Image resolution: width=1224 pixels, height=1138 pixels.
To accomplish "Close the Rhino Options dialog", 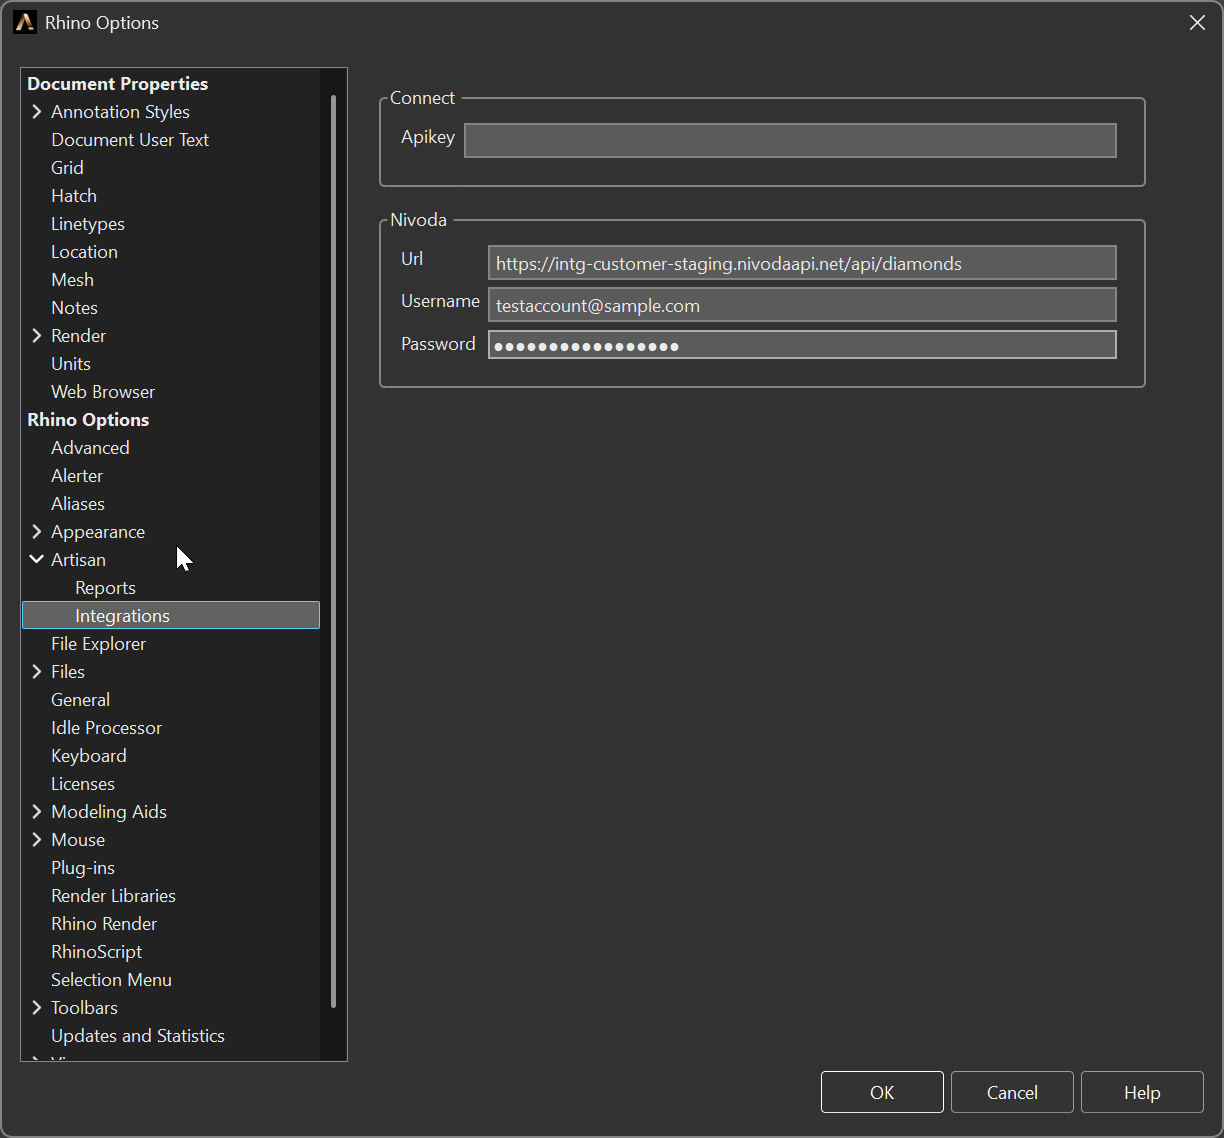I will [1197, 22].
